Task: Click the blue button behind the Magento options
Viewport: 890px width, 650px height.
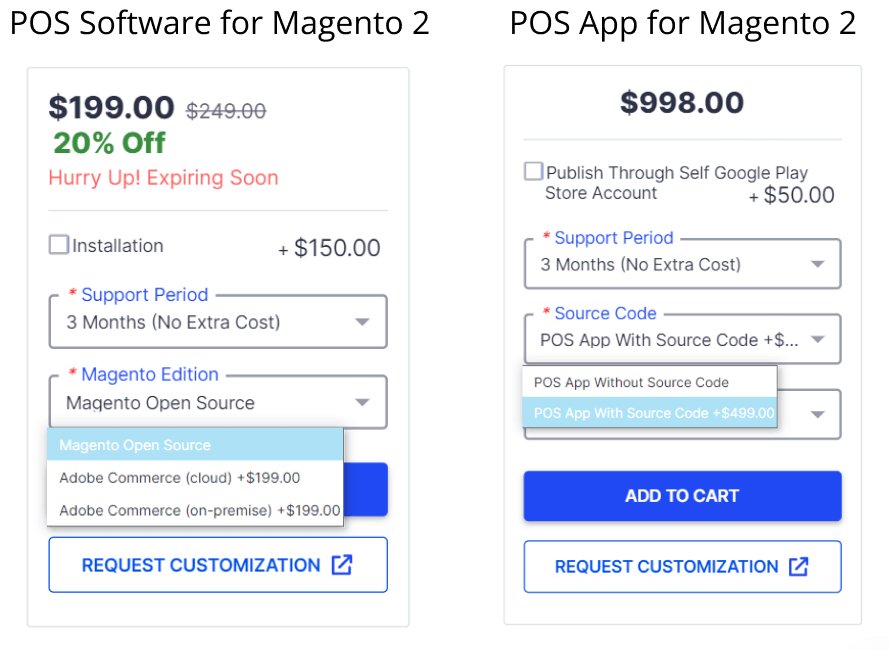Action: 366,489
